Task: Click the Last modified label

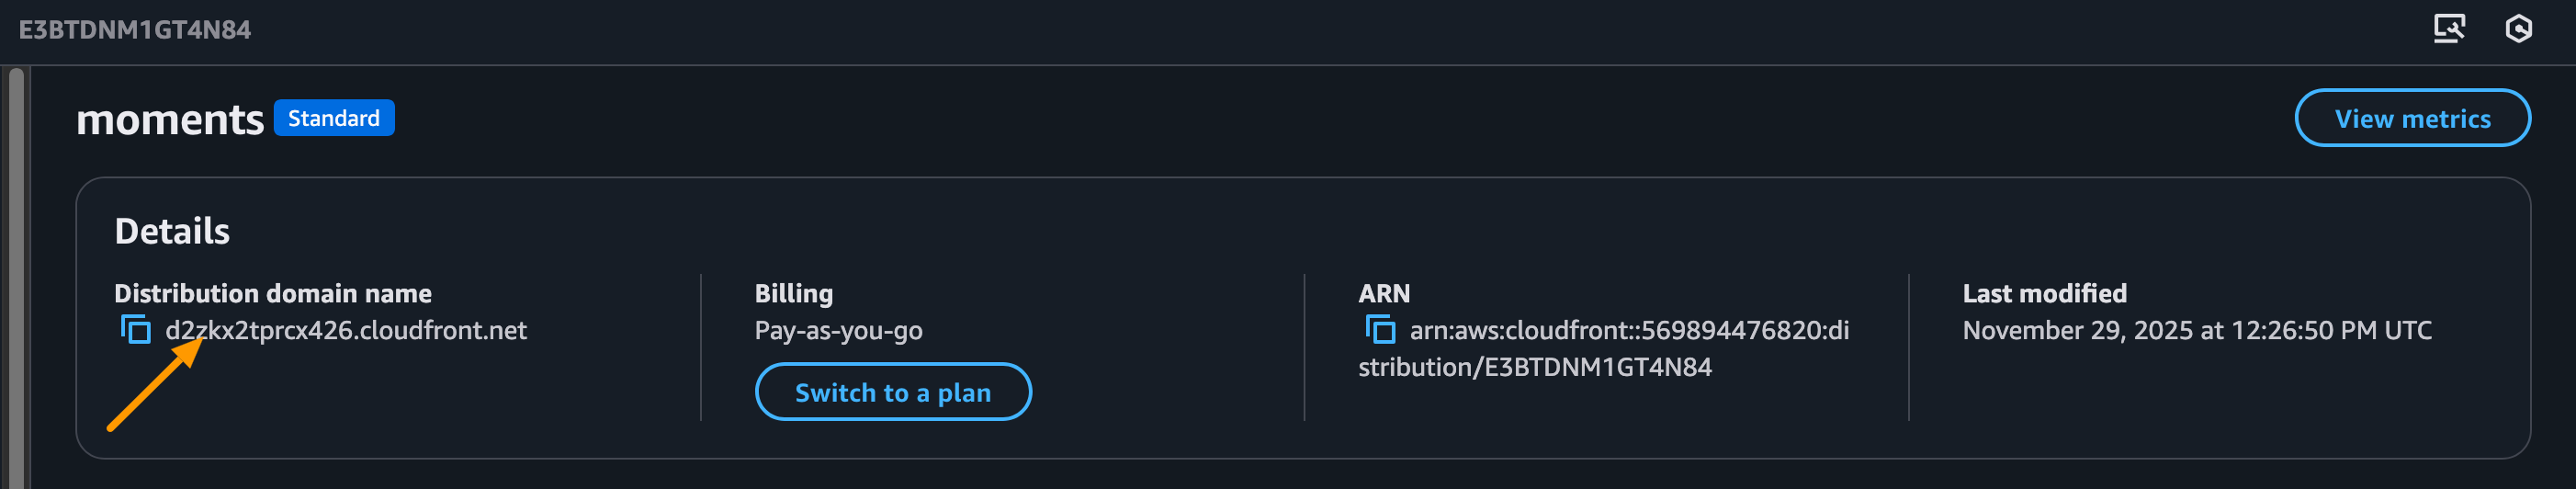Action: point(2044,293)
